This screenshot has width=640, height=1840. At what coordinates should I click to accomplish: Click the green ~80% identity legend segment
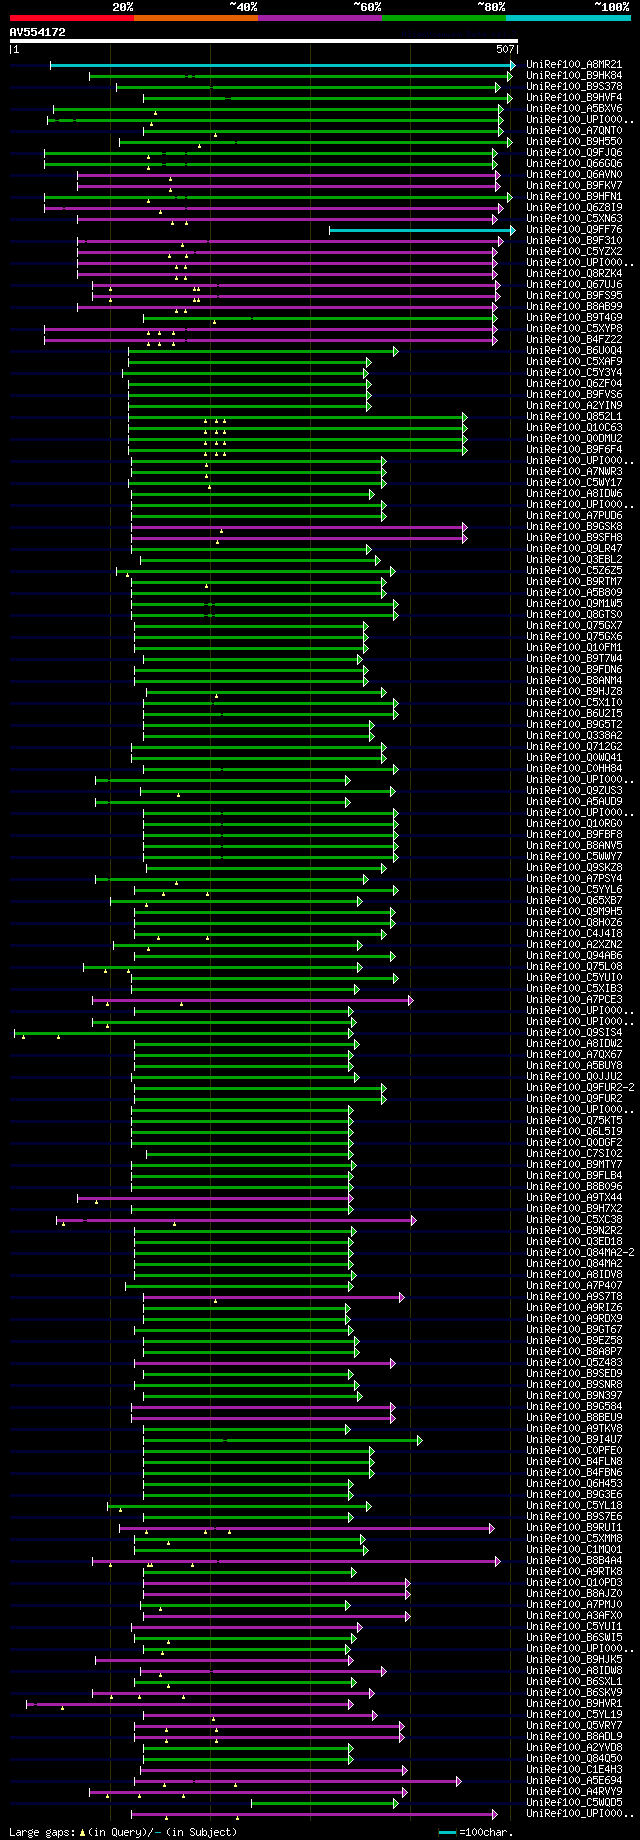444,18
